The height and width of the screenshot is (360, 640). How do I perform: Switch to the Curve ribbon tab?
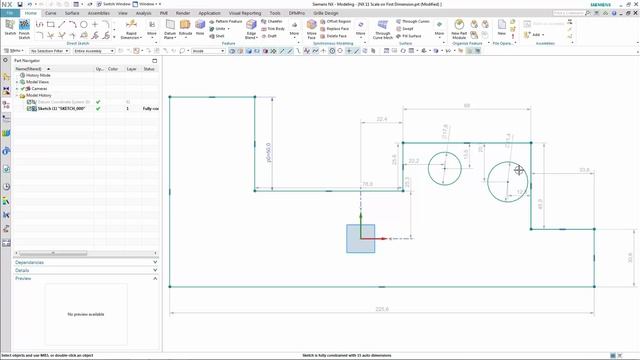click(x=51, y=13)
